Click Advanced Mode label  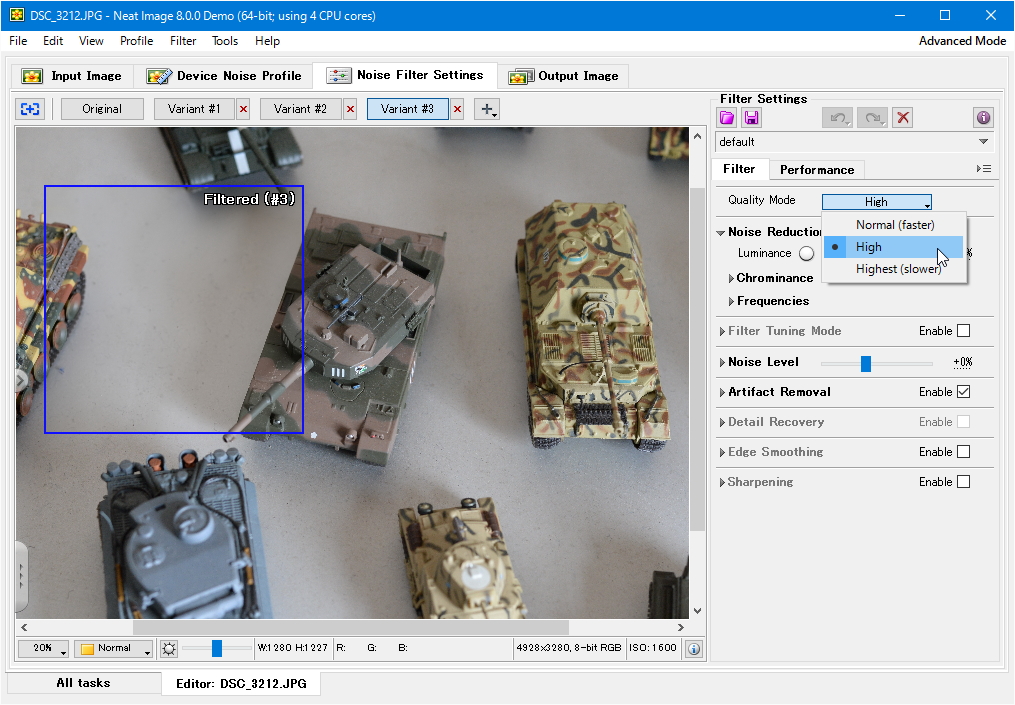point(963,41)
